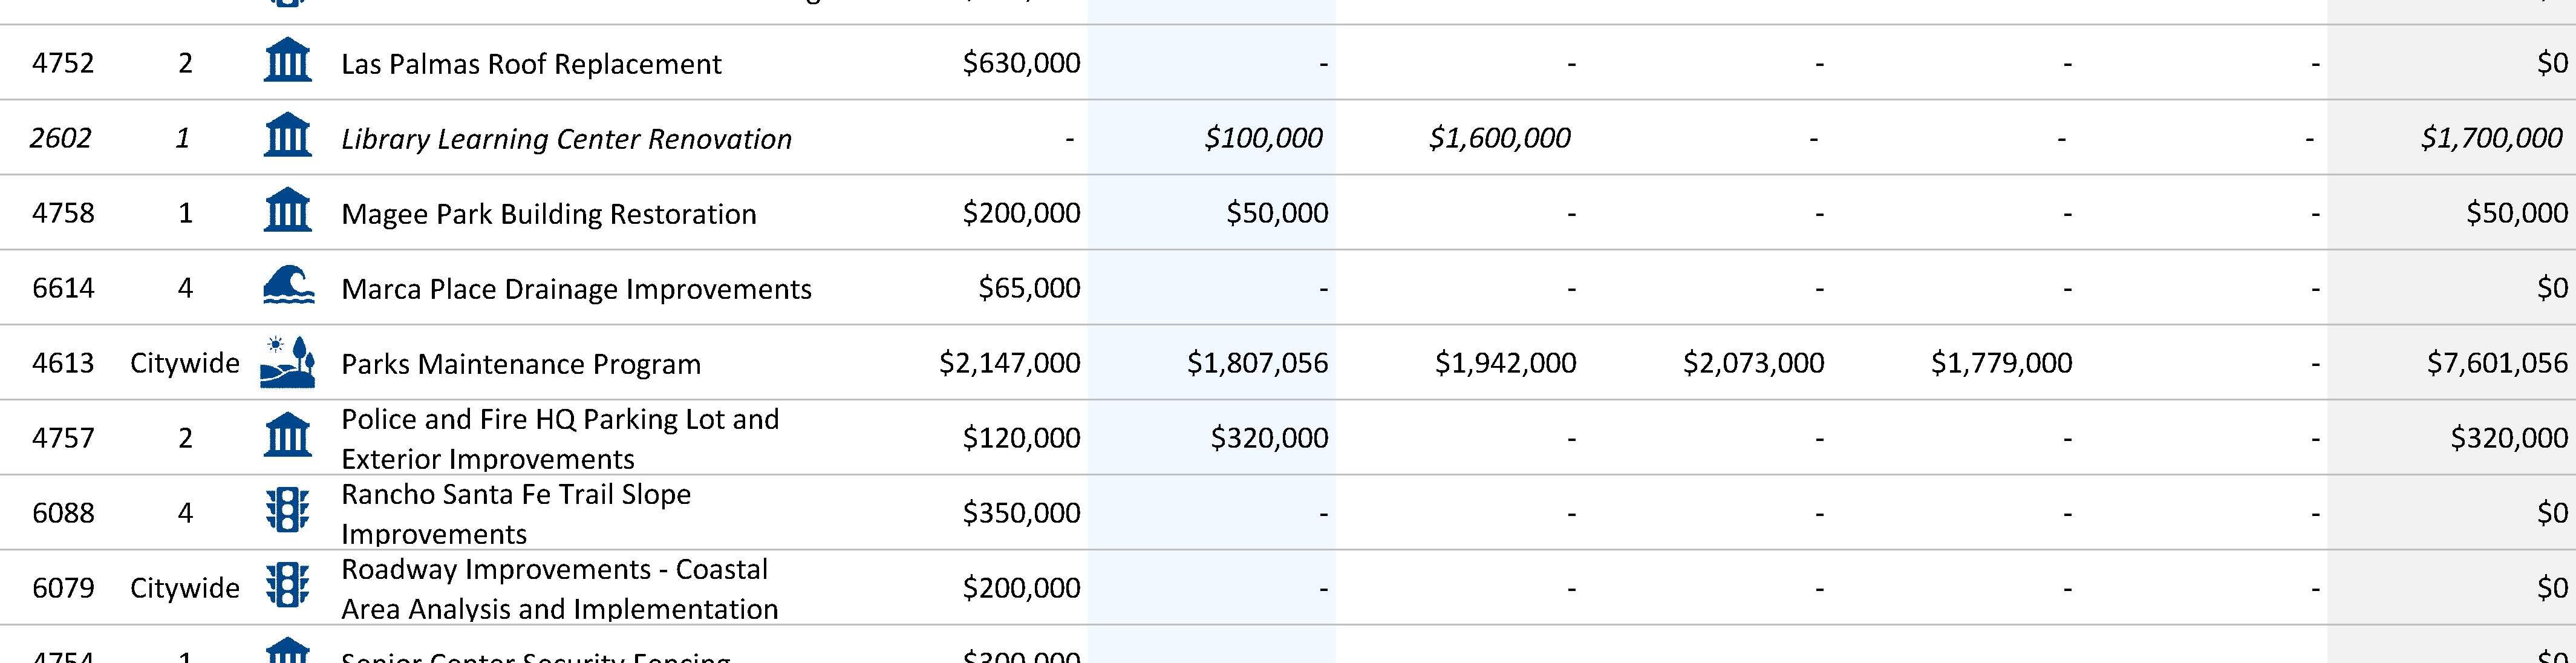Select the $7,601,056 Parks Maintenance total

pos(2496,363)
